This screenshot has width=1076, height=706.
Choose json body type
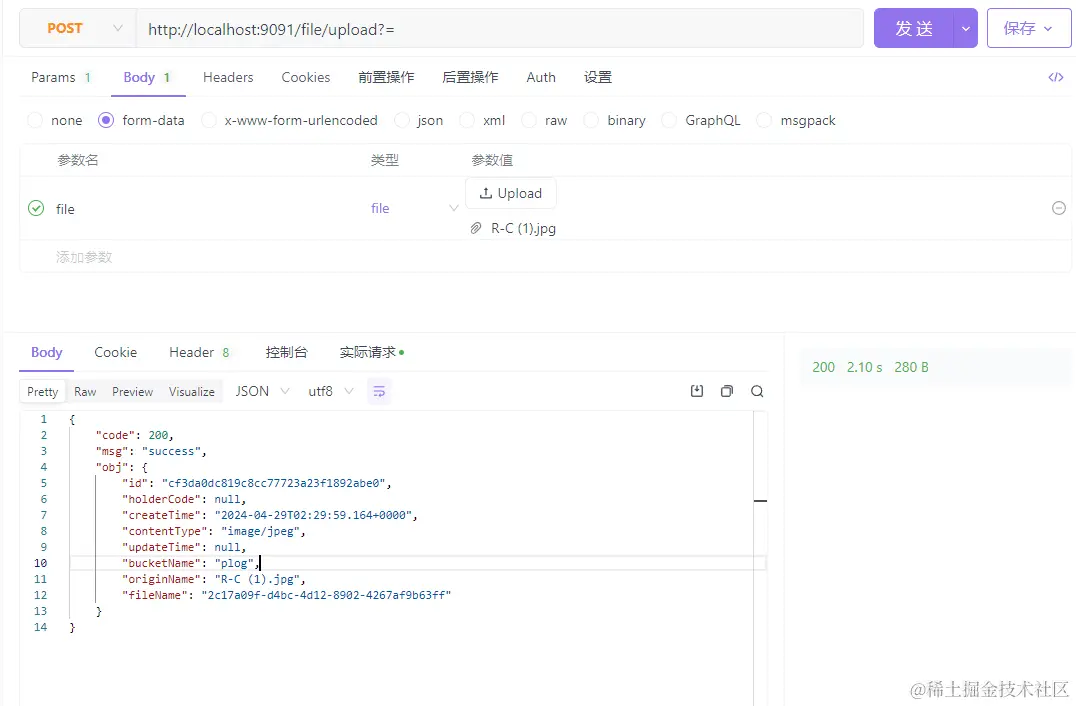click(x=419, y=120)
